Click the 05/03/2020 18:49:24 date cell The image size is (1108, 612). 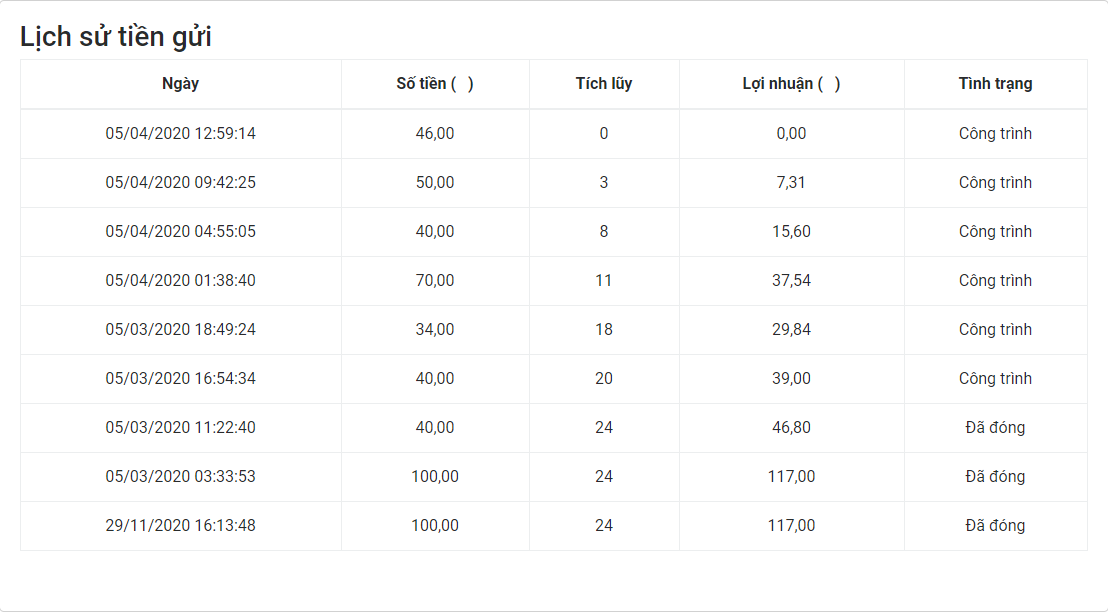coord(181,329)
